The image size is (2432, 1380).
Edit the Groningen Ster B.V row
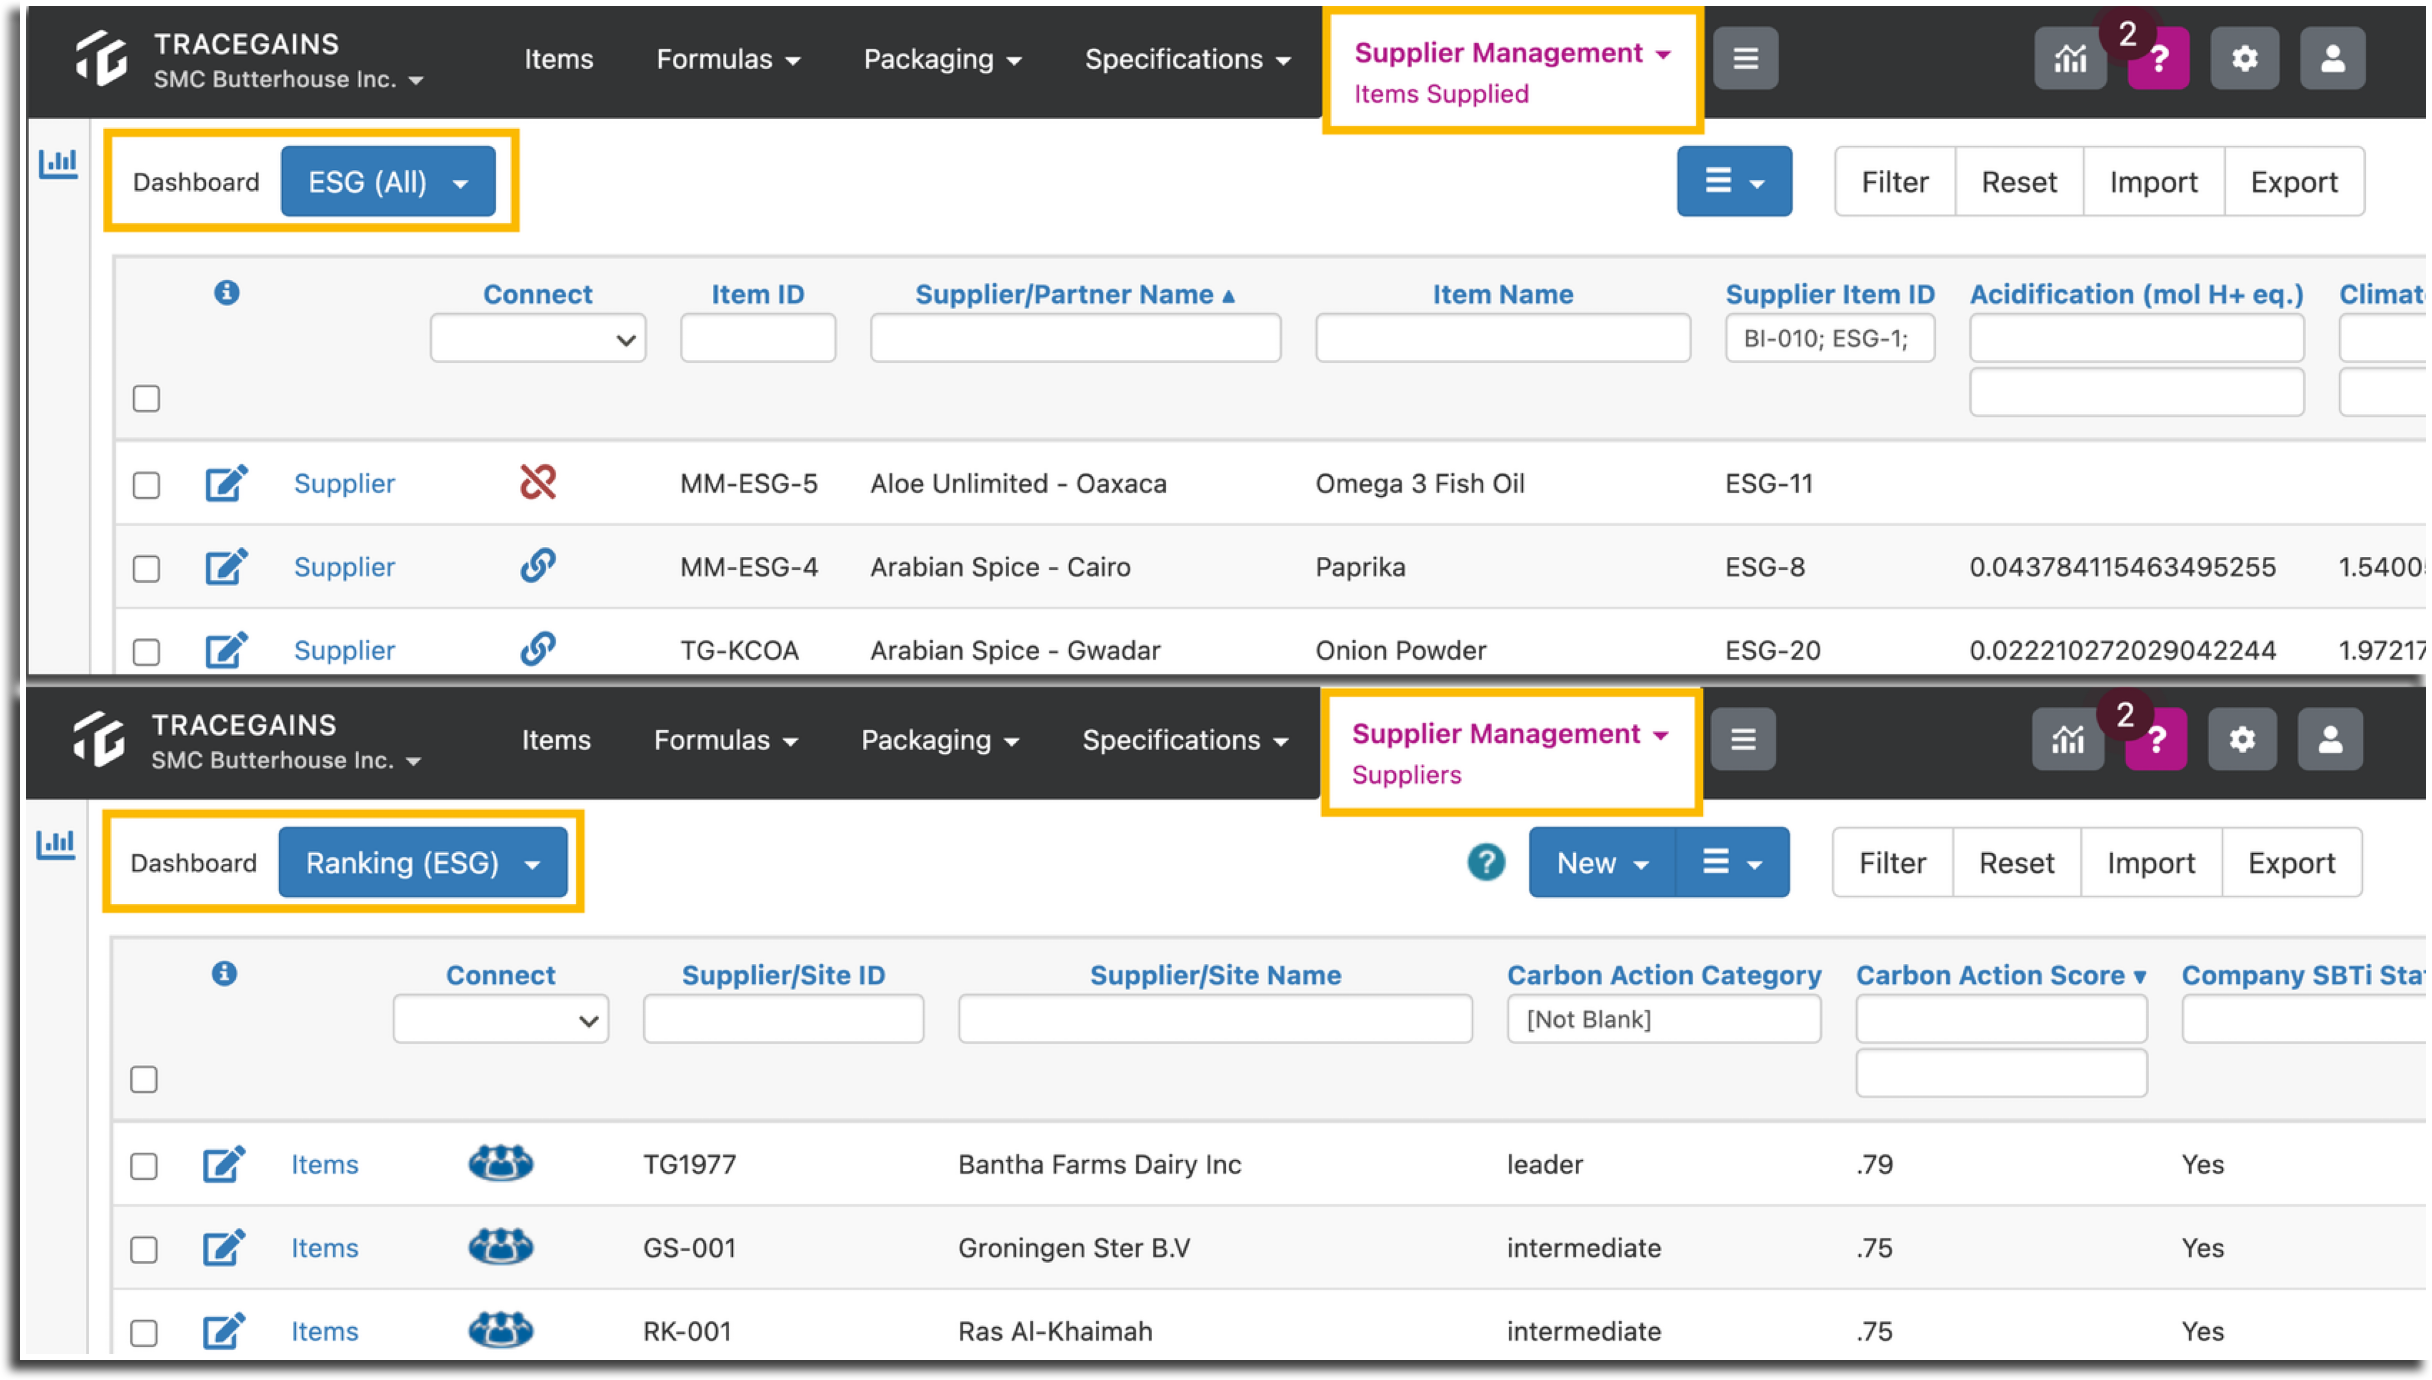pos(224,1248)
